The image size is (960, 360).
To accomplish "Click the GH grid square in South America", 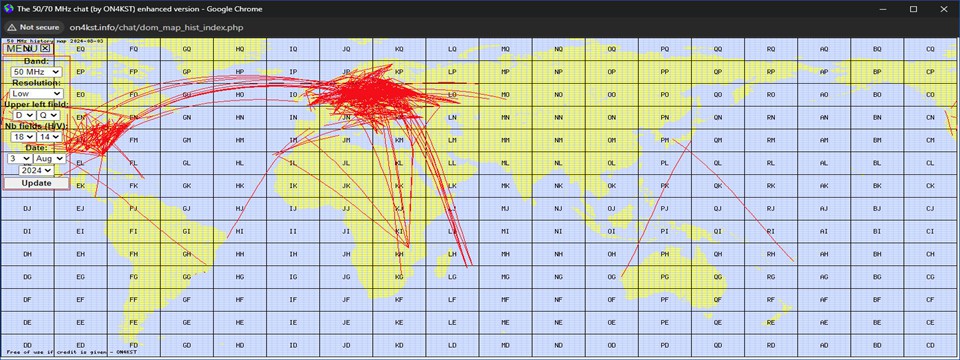I will click(187, 255).
